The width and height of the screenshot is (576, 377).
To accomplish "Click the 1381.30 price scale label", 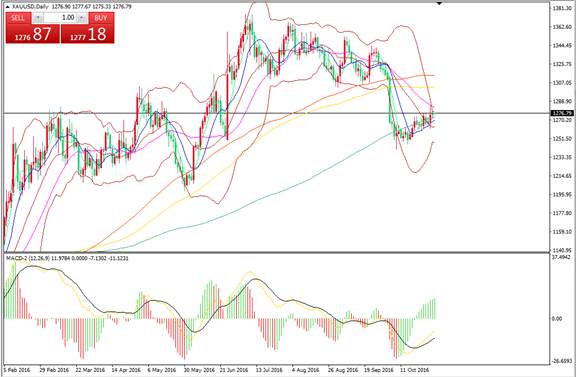I will [562, 8].
